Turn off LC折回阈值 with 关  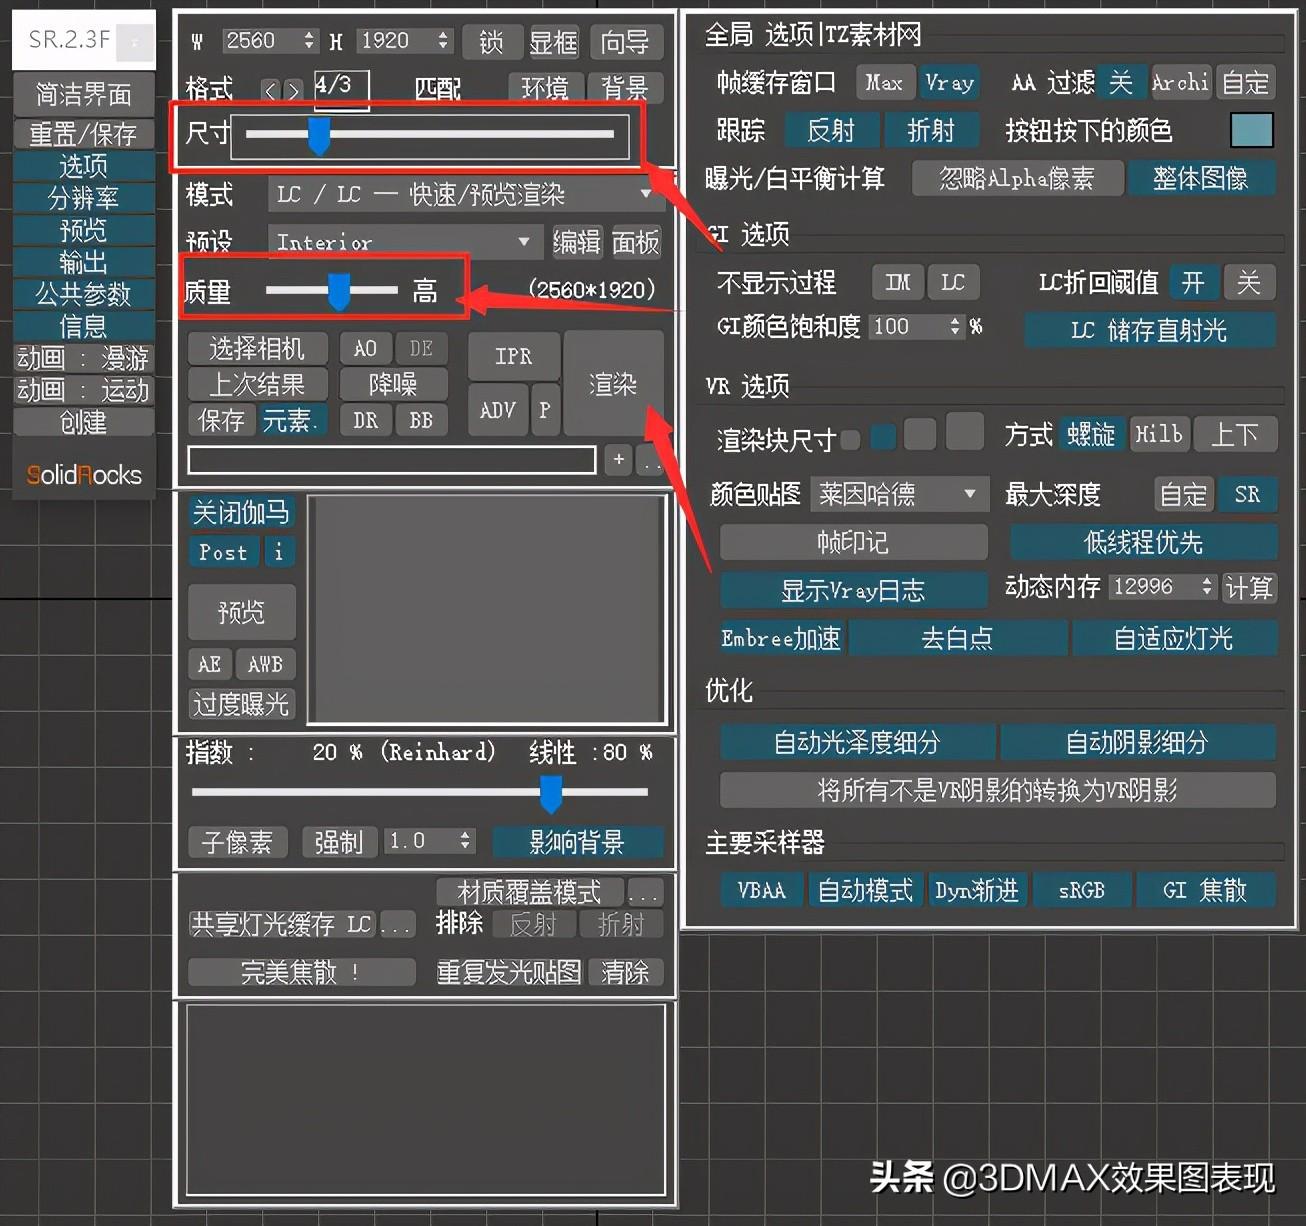[x=1249, y=283]
